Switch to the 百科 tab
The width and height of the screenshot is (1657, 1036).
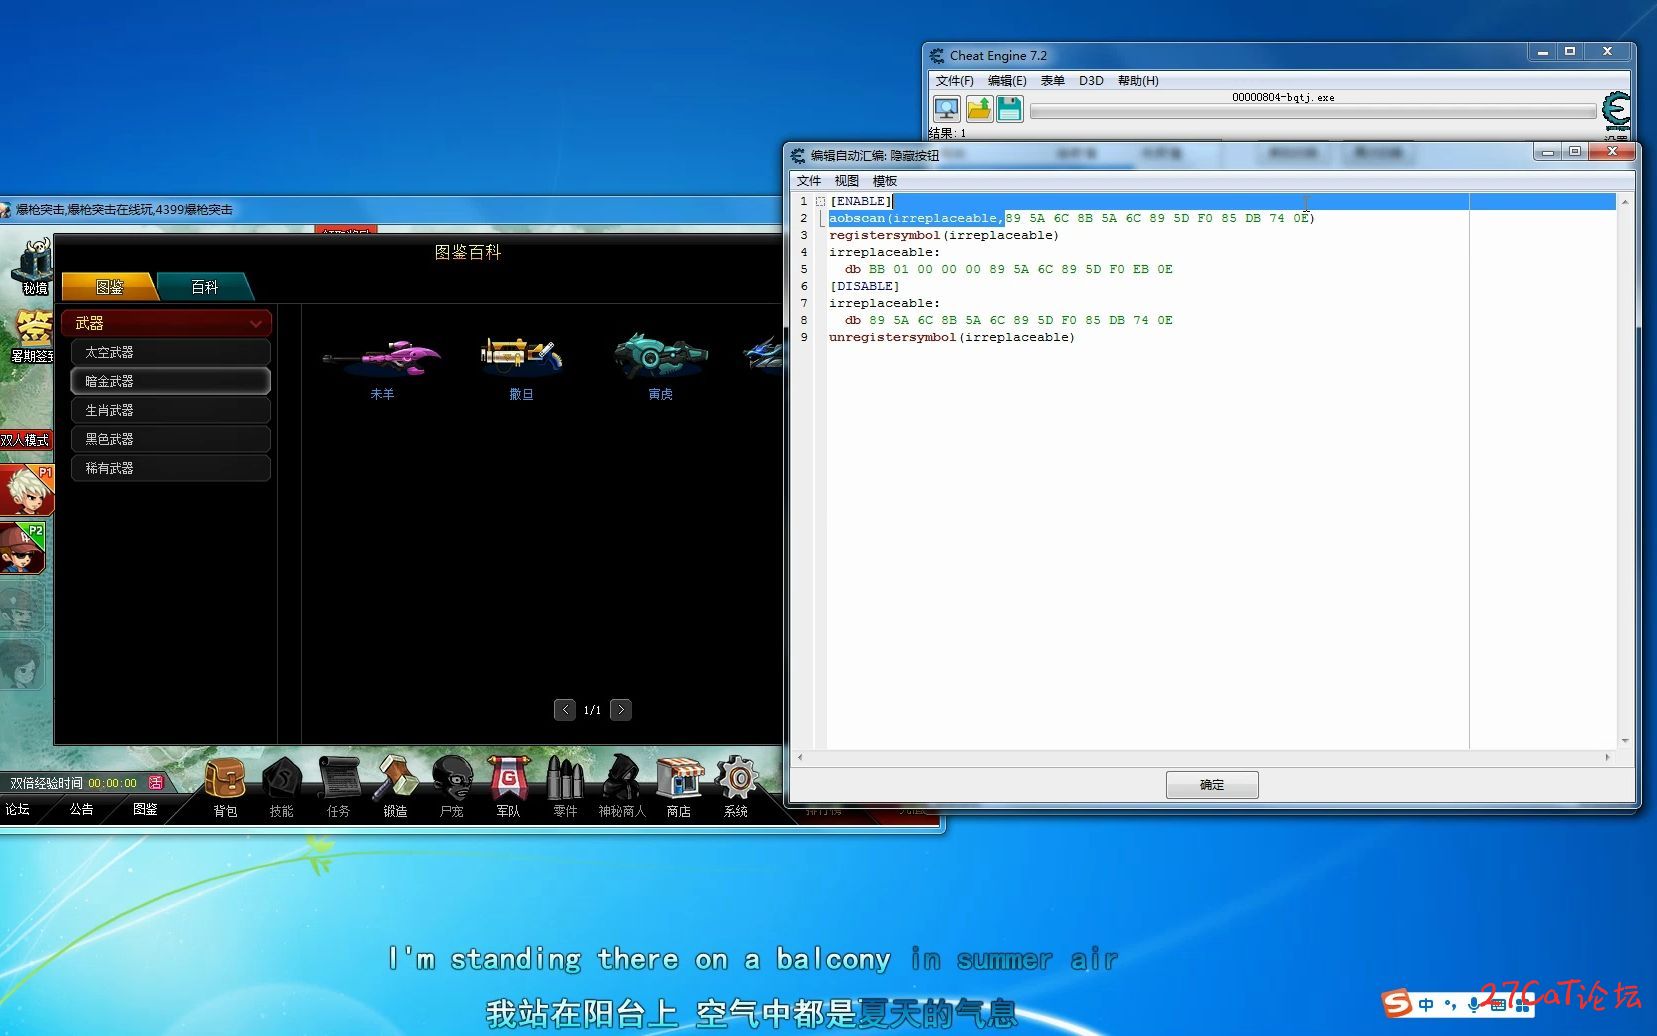point(205,287)
